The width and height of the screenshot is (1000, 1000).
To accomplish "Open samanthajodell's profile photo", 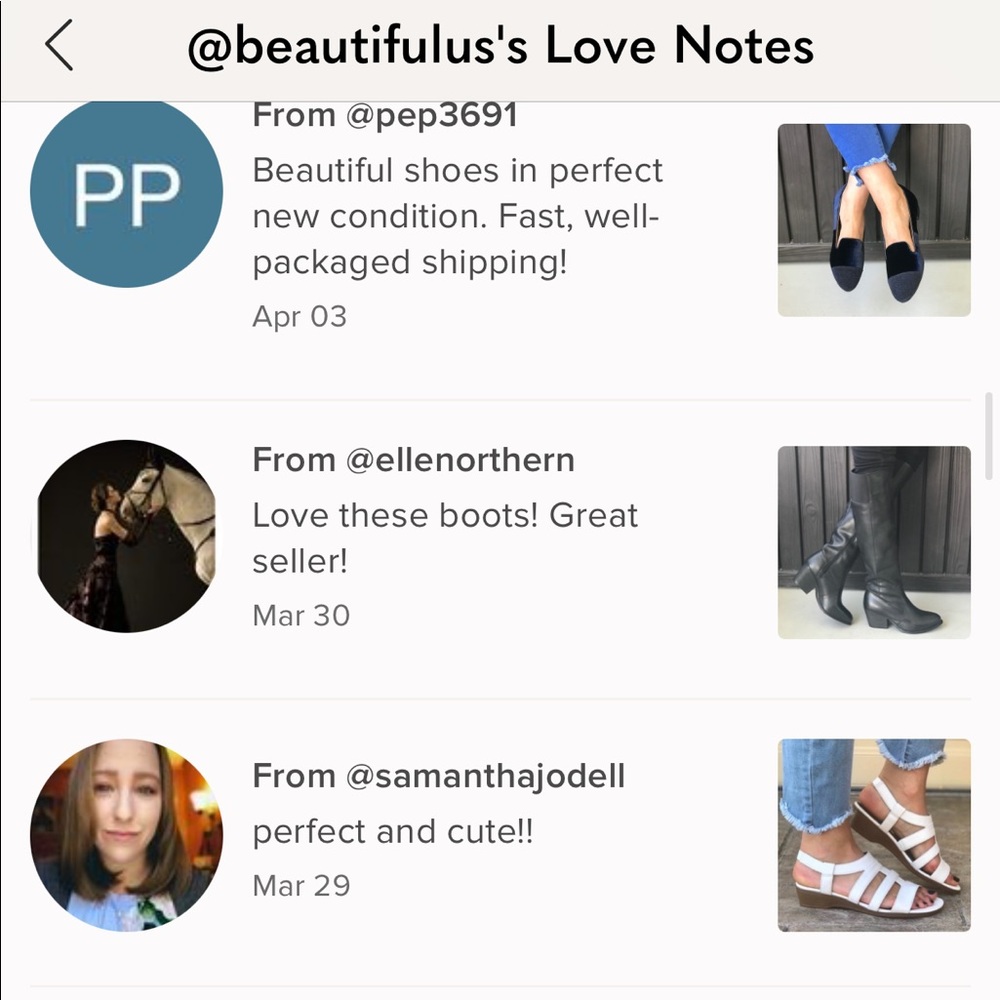I will tap(126, 836).
